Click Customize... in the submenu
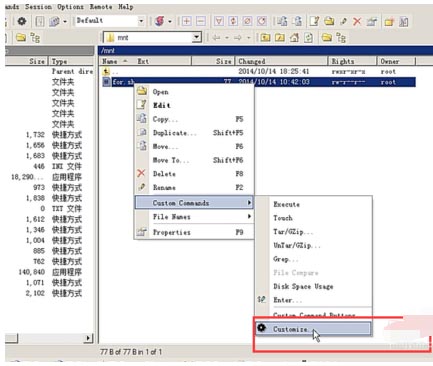This screenshot has height=366, width=433. (x=313, y=329)
